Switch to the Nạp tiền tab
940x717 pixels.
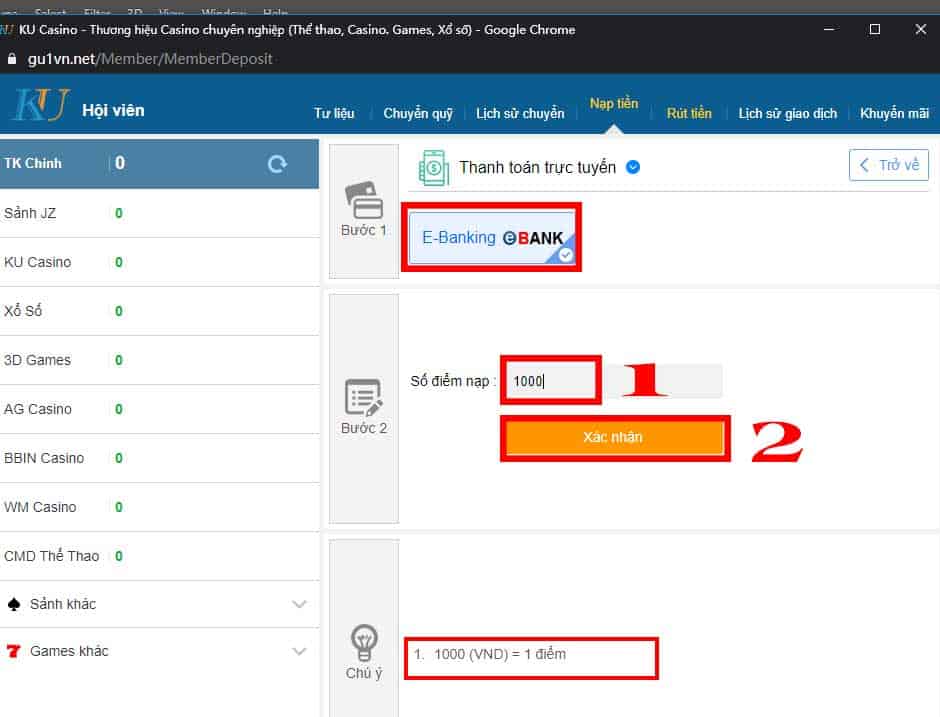[x=614, y=104]
